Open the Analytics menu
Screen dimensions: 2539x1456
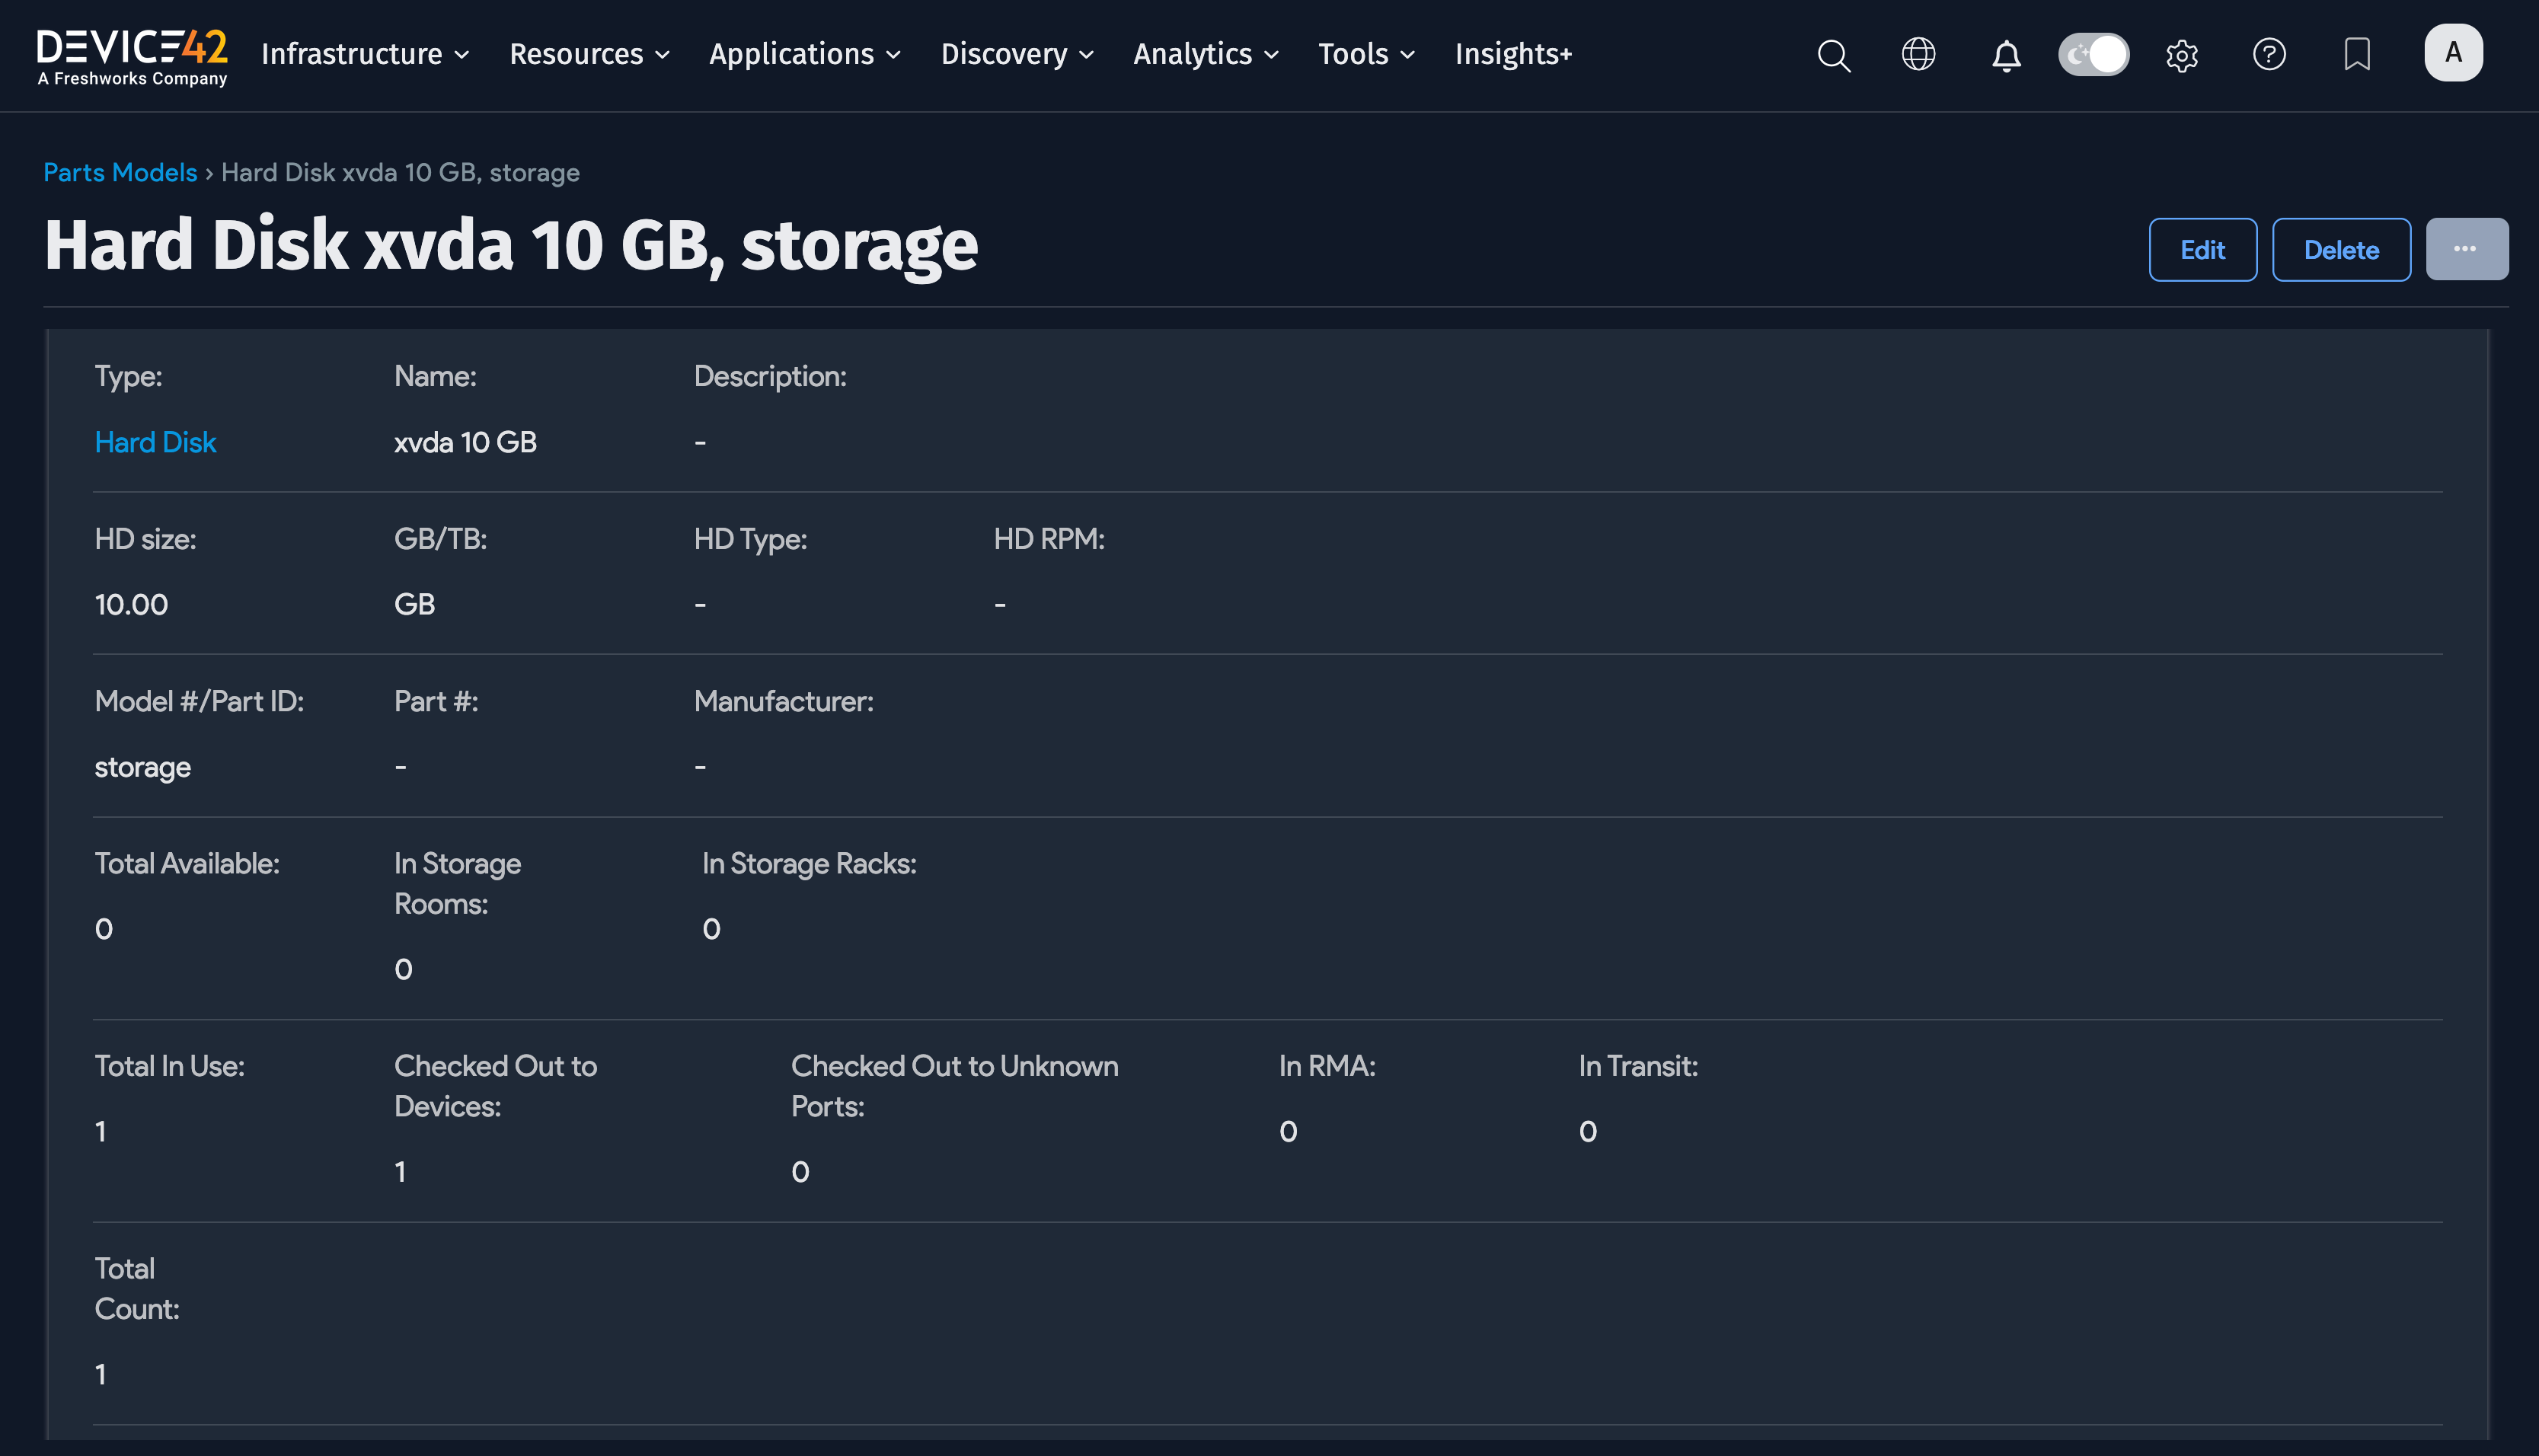pos(1205,54)
